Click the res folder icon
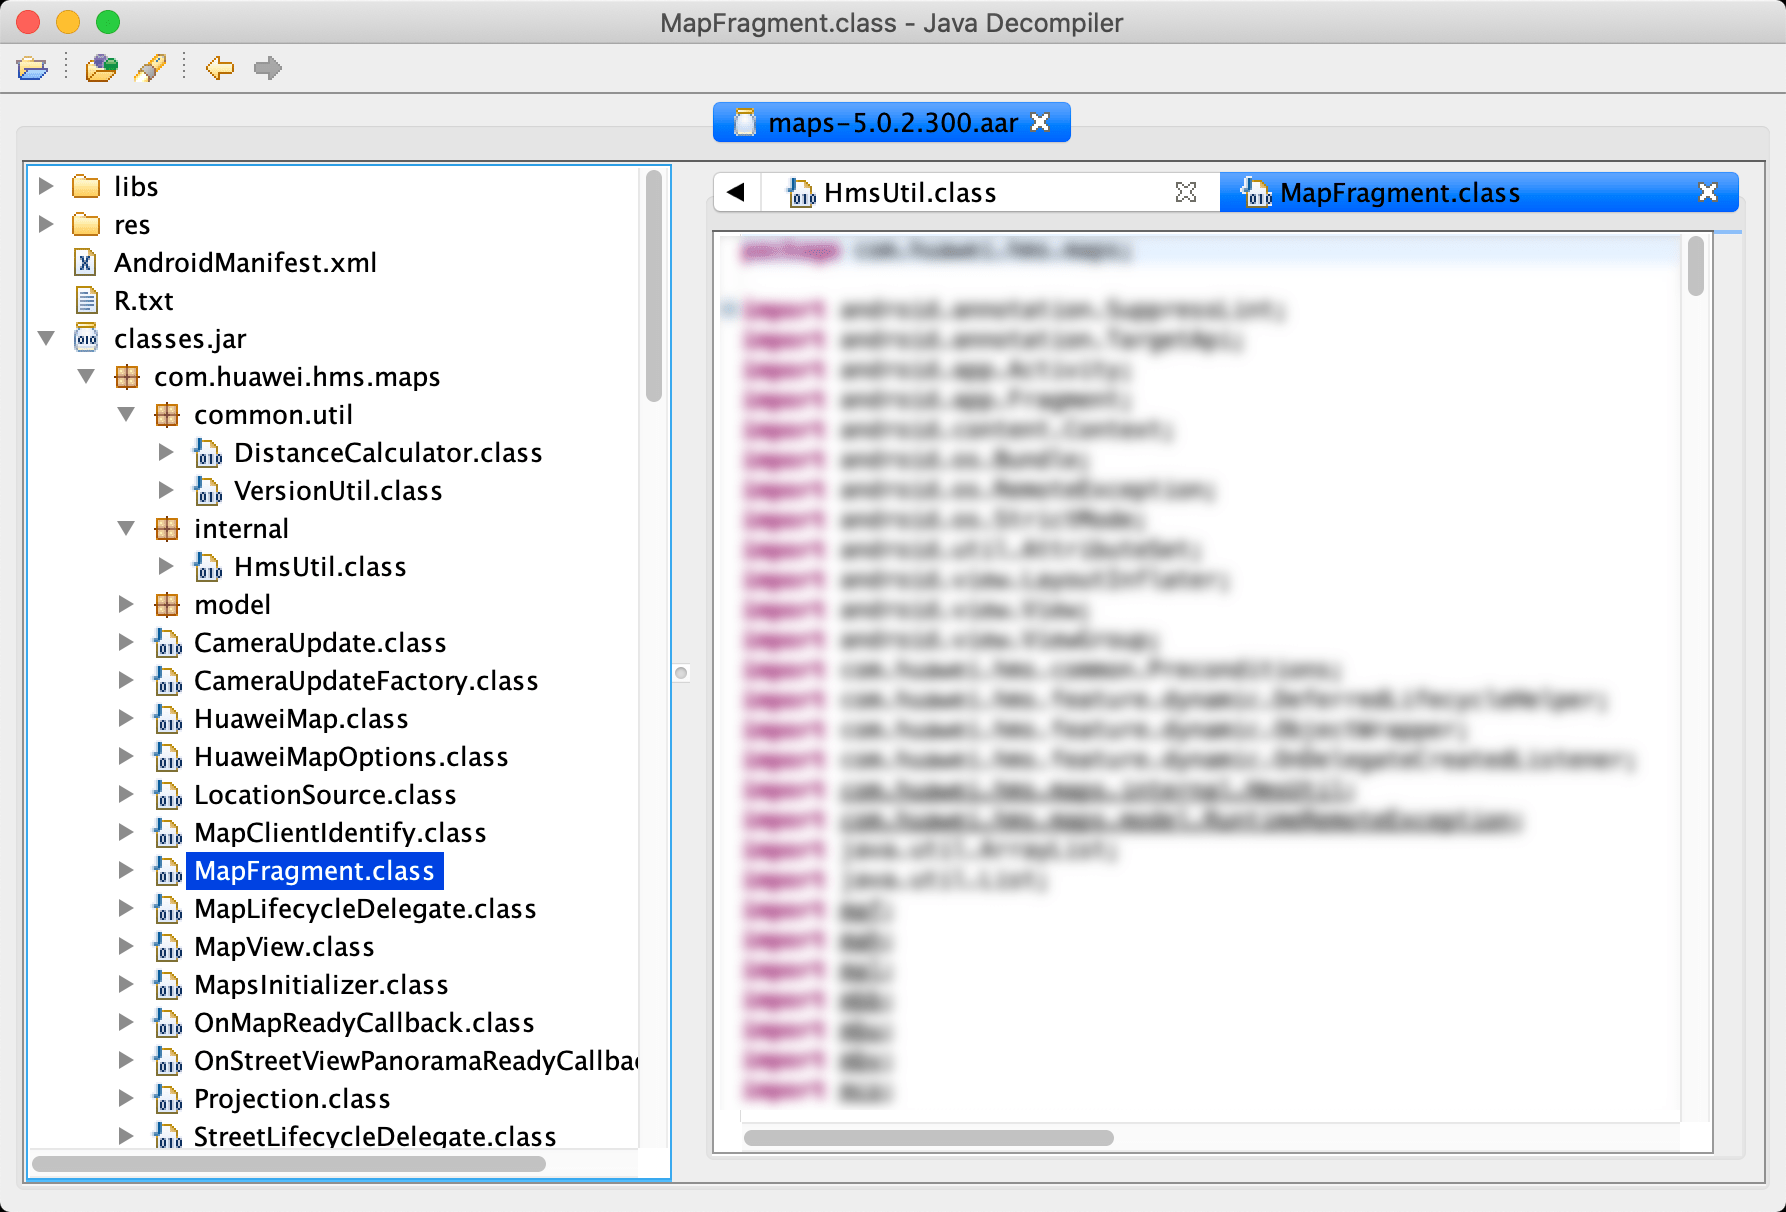This screenshot has height=1212, width=1786. click(x=87, y=225)
